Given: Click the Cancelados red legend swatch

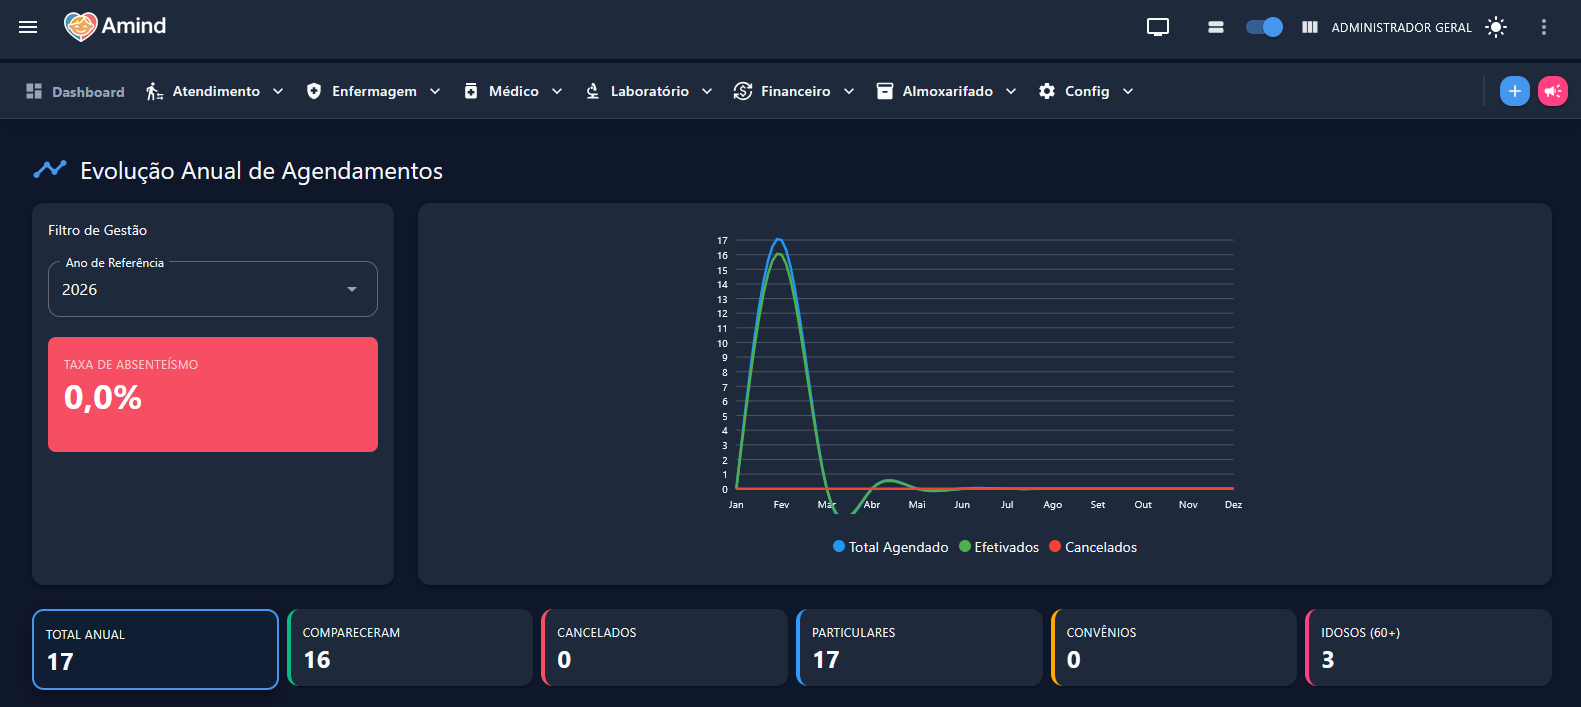Looking at the screenshot, I should (x=1055, y=547).
